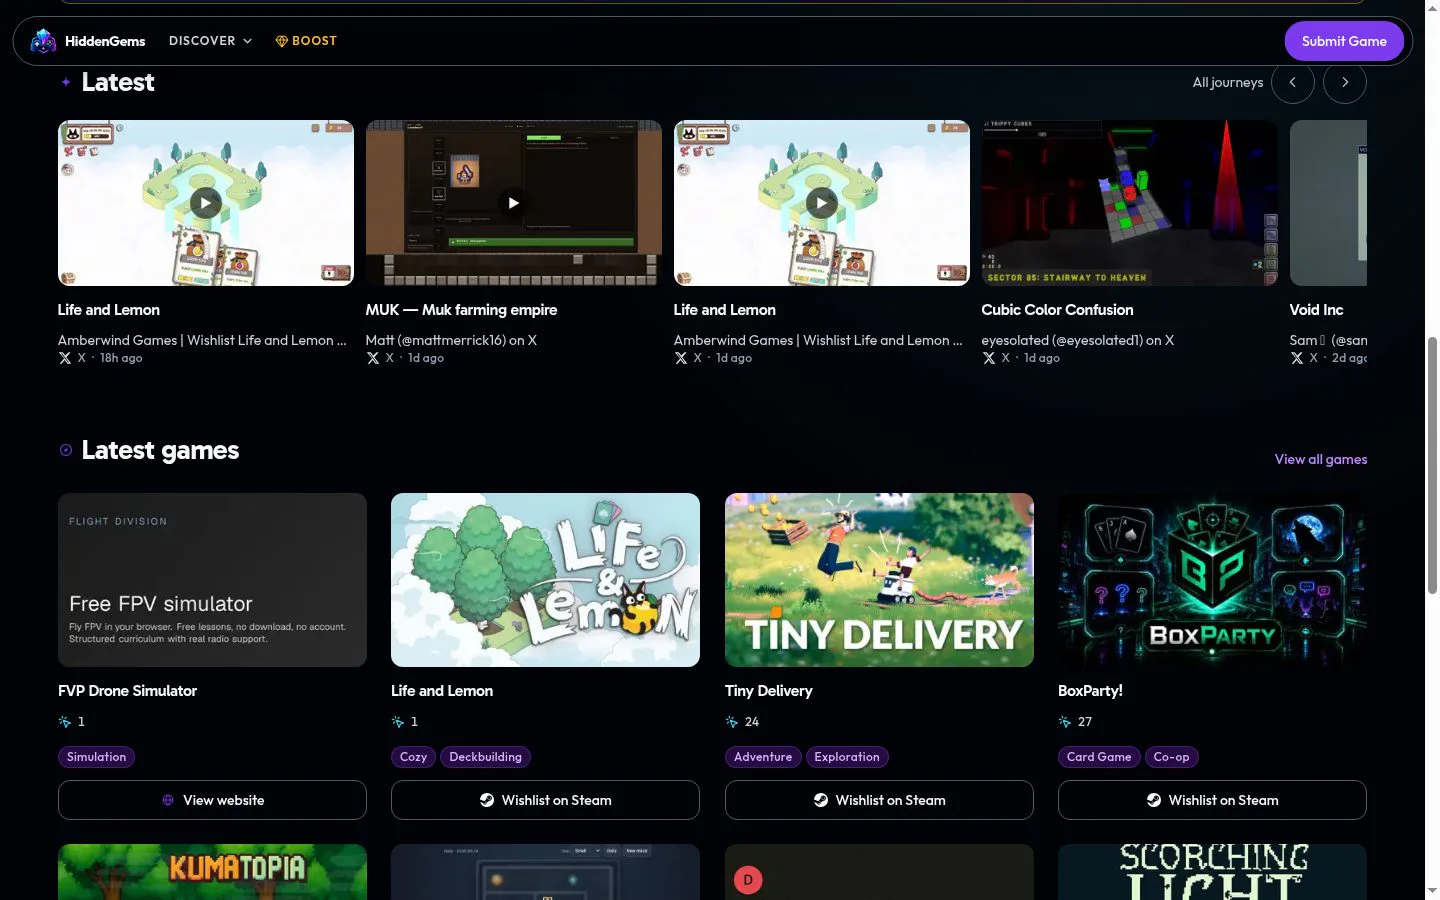Viewport: 1440px width, 900px height.
Task: Click the Submit Game button
Action: [1344, 41]
